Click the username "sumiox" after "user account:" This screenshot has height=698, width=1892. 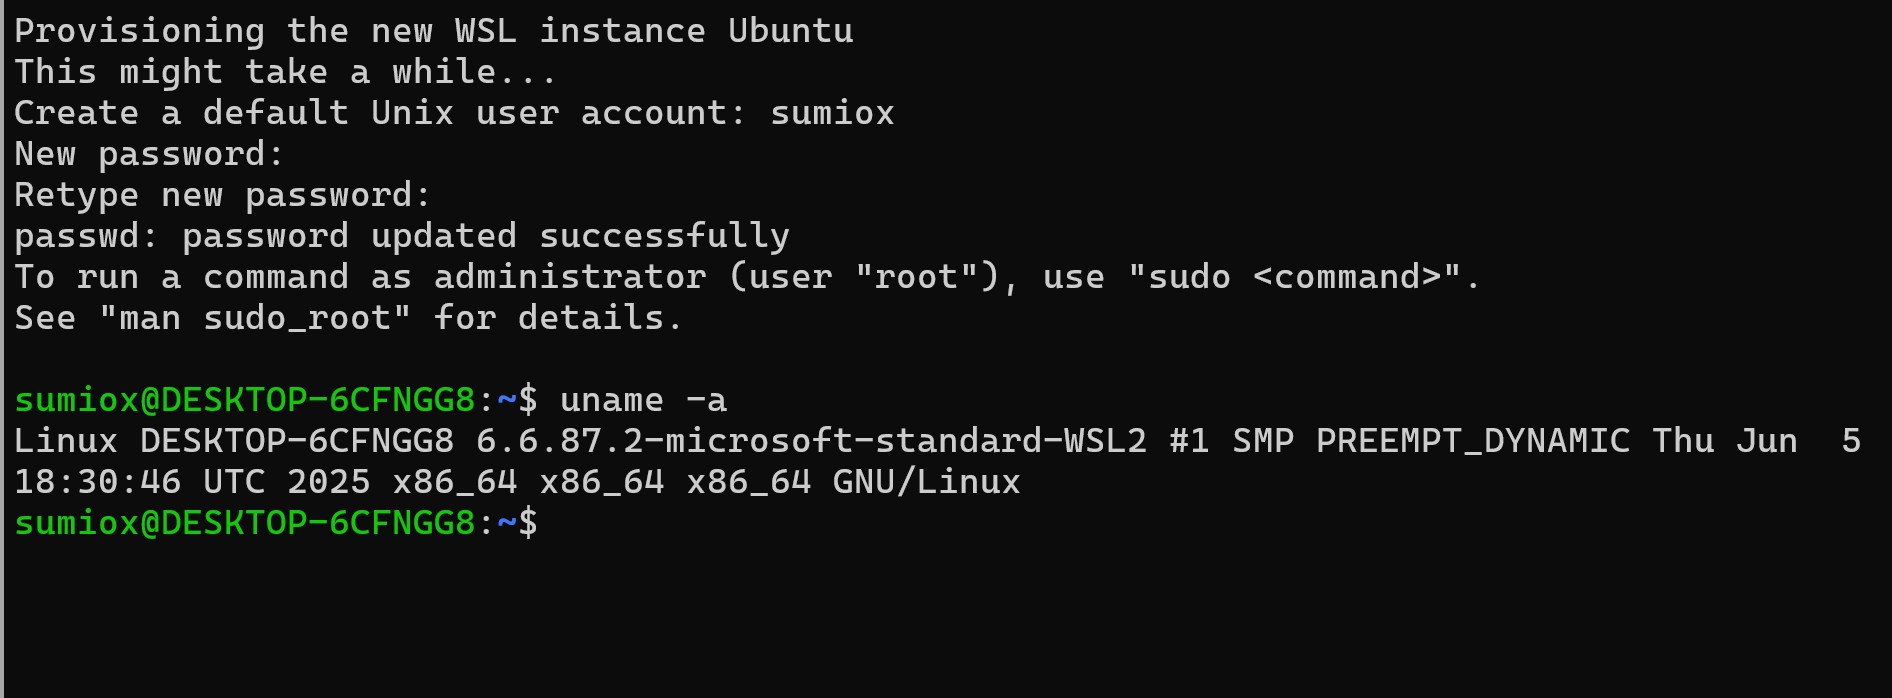[x=832, y=113]
